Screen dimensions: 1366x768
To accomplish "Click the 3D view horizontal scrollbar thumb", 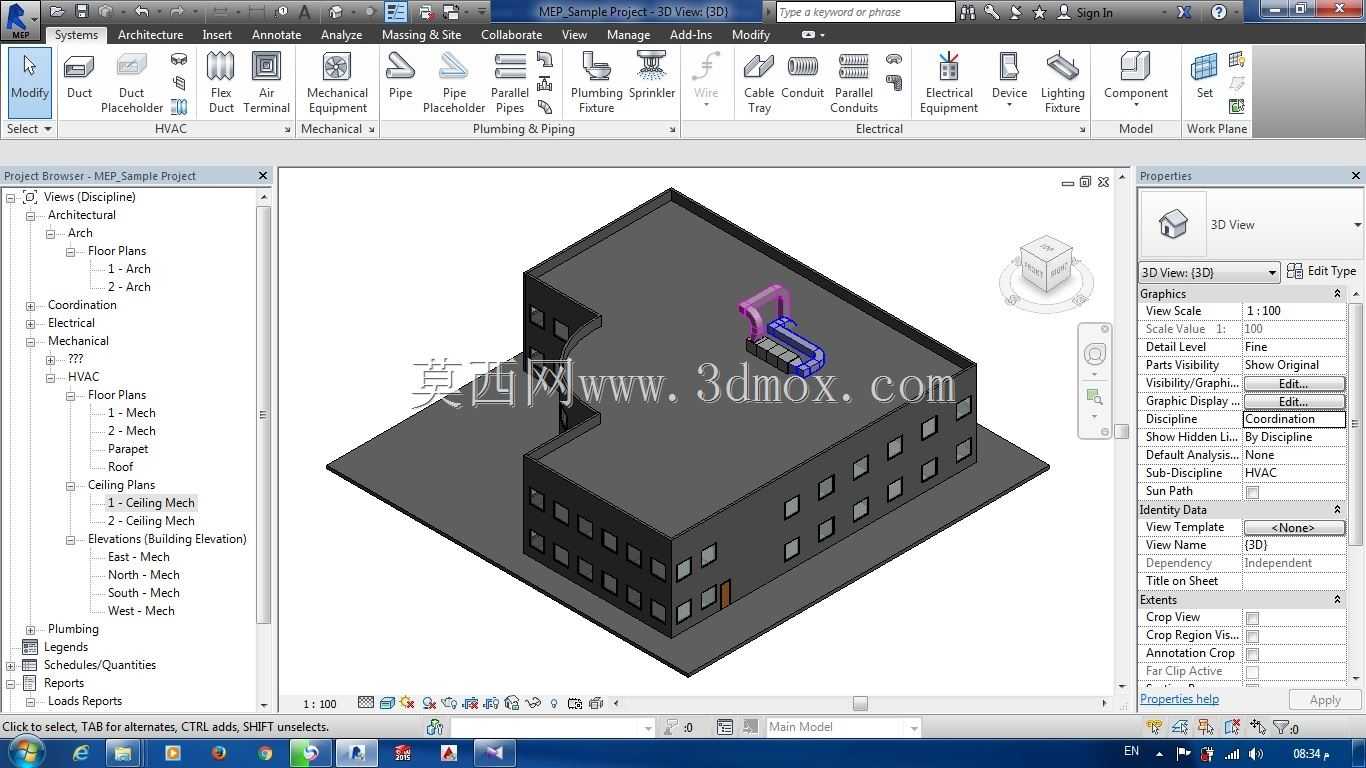I will 860,704.
